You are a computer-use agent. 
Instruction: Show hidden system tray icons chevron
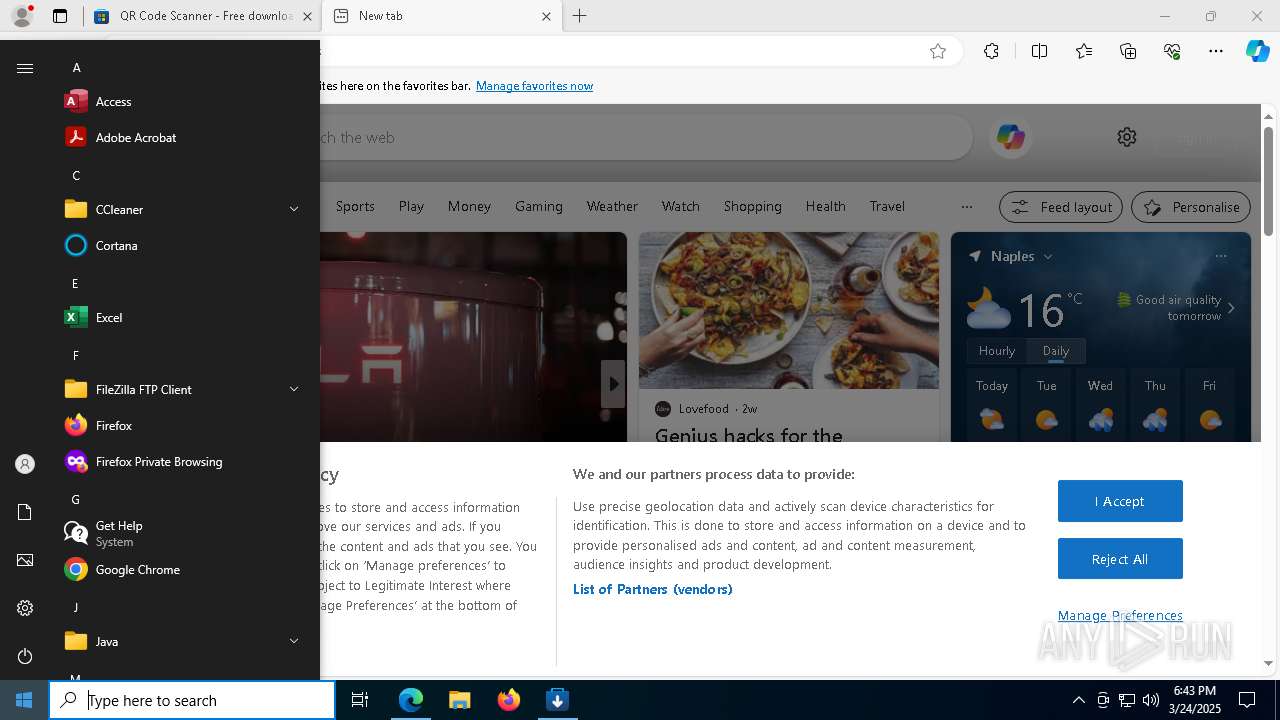coord(1078,700)
